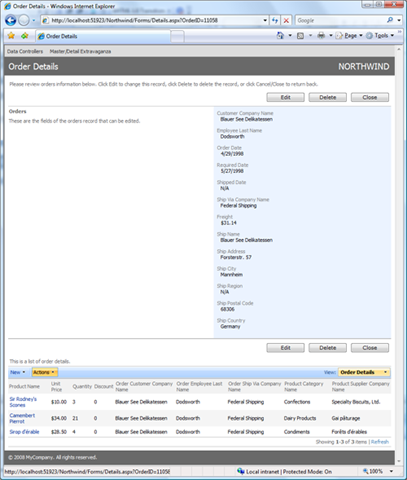This screenshot has height=480, width=407.
Task: Click in the Google search box
Action: click(x=340, y=20)
